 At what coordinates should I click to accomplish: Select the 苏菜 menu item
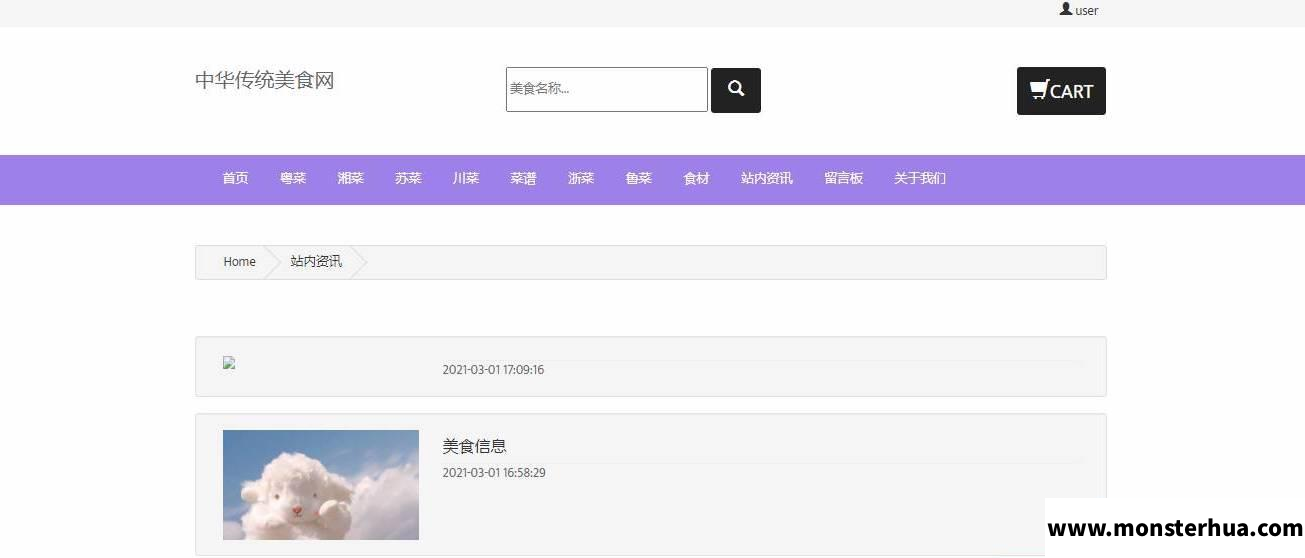click(408, 179)
